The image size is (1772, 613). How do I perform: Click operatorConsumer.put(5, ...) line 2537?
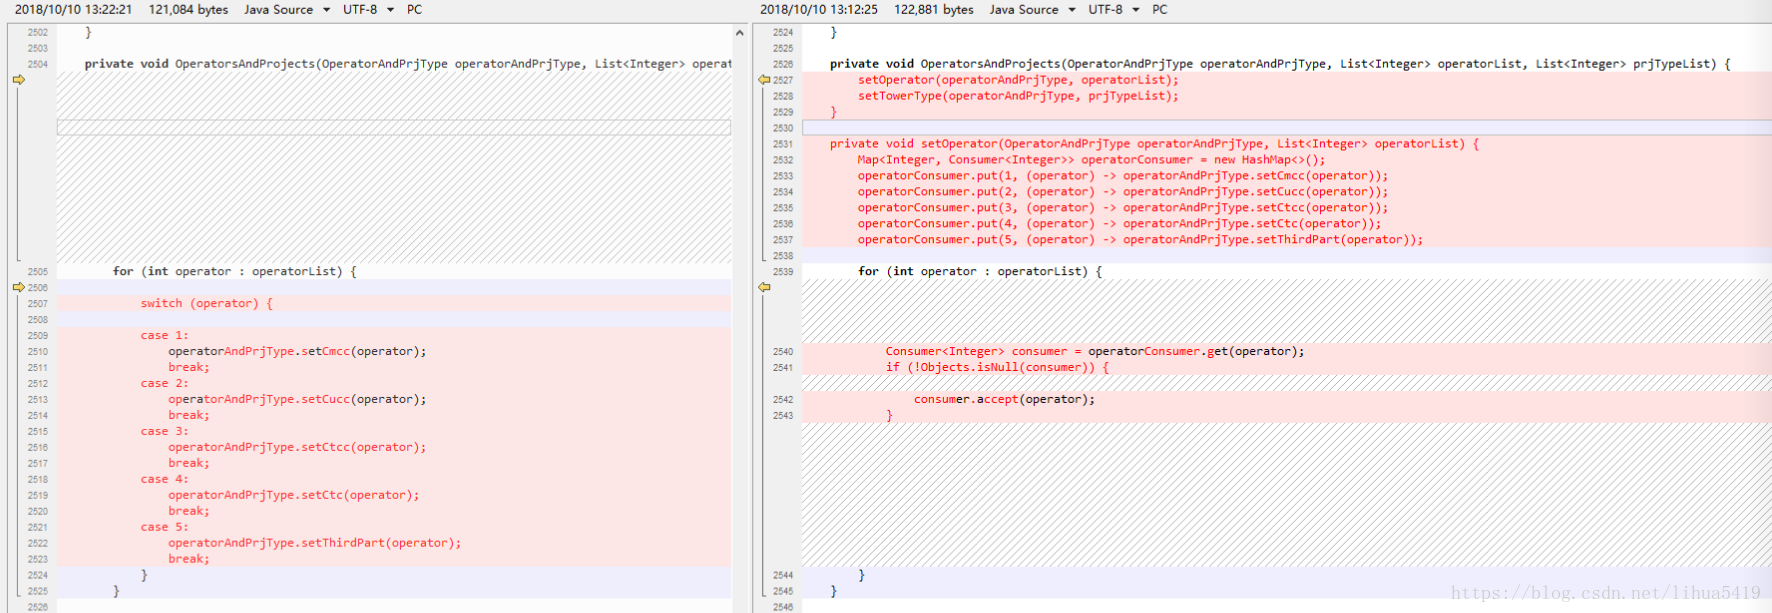(x=1140, y=239)
